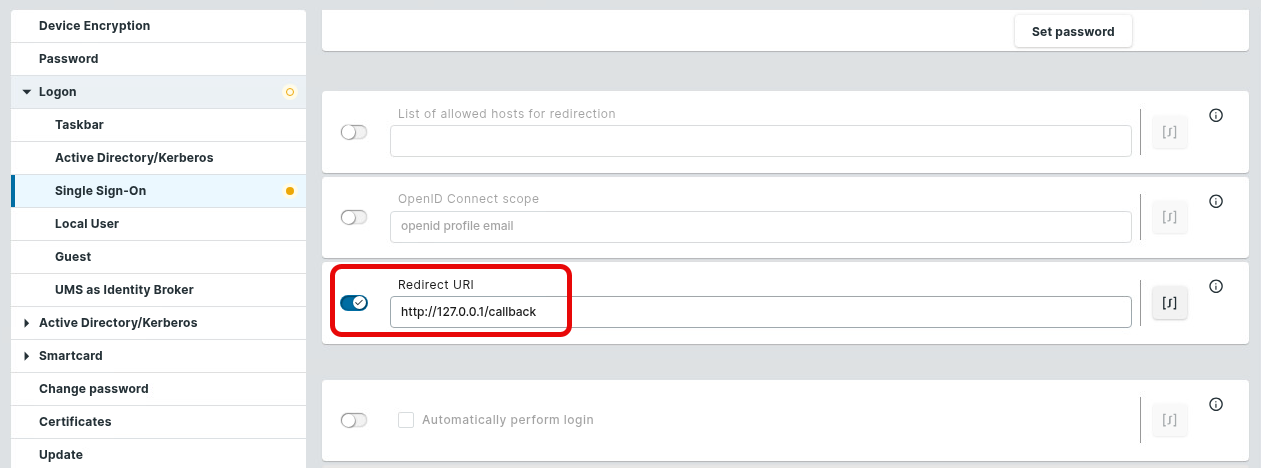
Task: View info for Automatically perform login
Action: click(1216, 404)
